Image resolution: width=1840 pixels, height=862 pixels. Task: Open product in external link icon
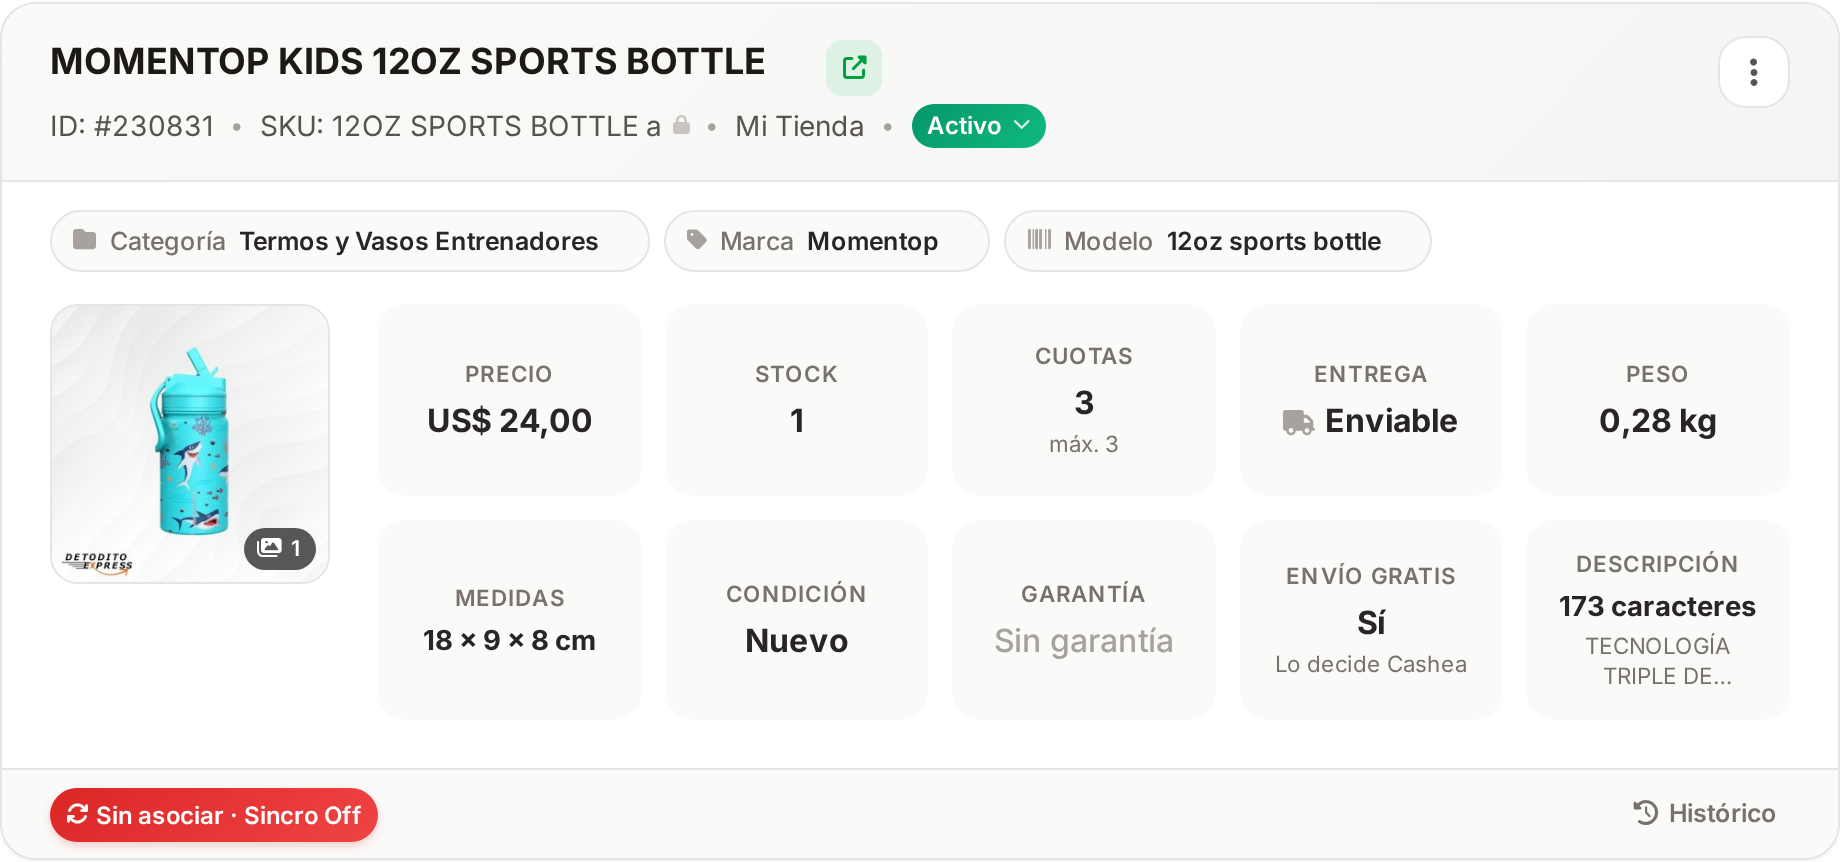coord(854,68)
